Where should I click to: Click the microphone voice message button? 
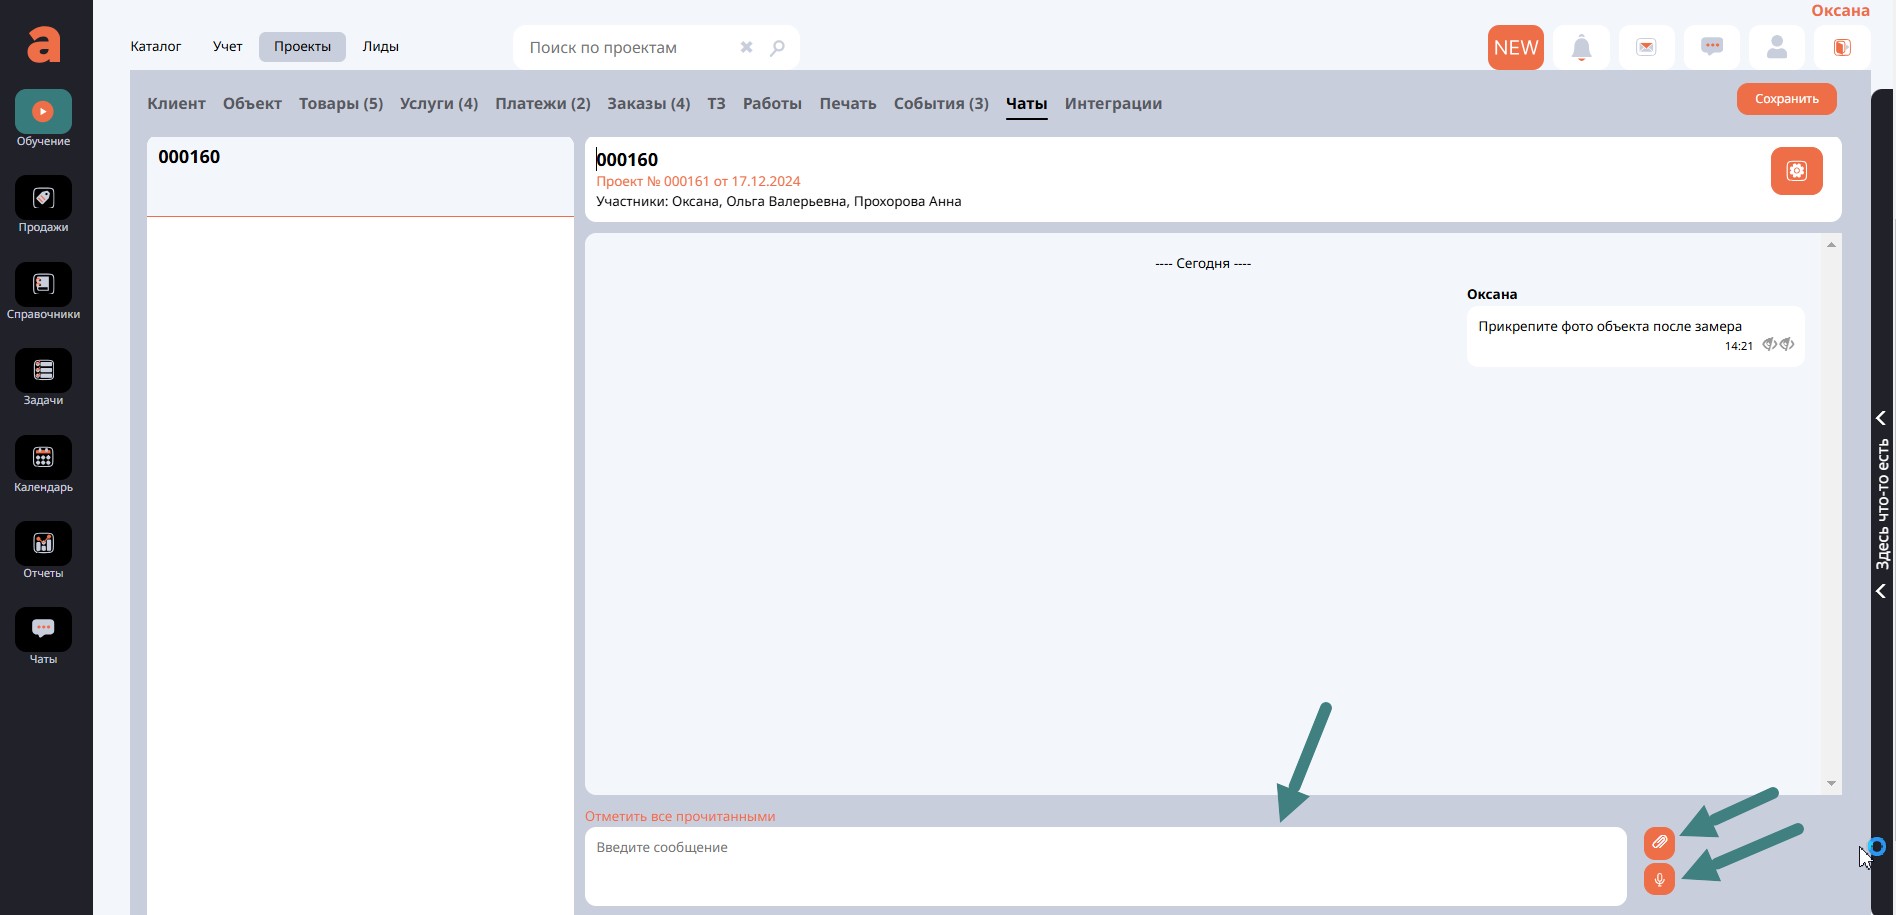pos(1659,879)
